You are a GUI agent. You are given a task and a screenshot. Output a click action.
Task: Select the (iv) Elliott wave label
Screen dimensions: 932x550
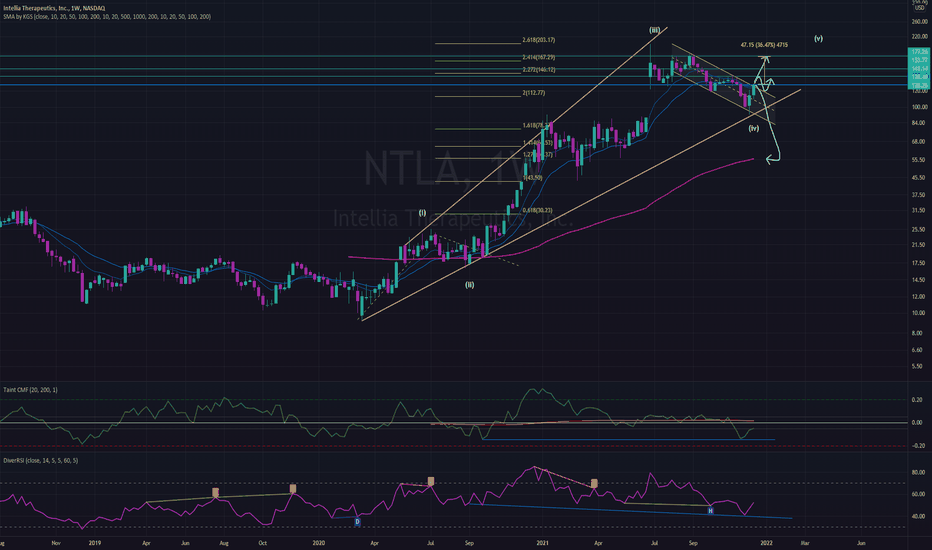pos(754,128)
